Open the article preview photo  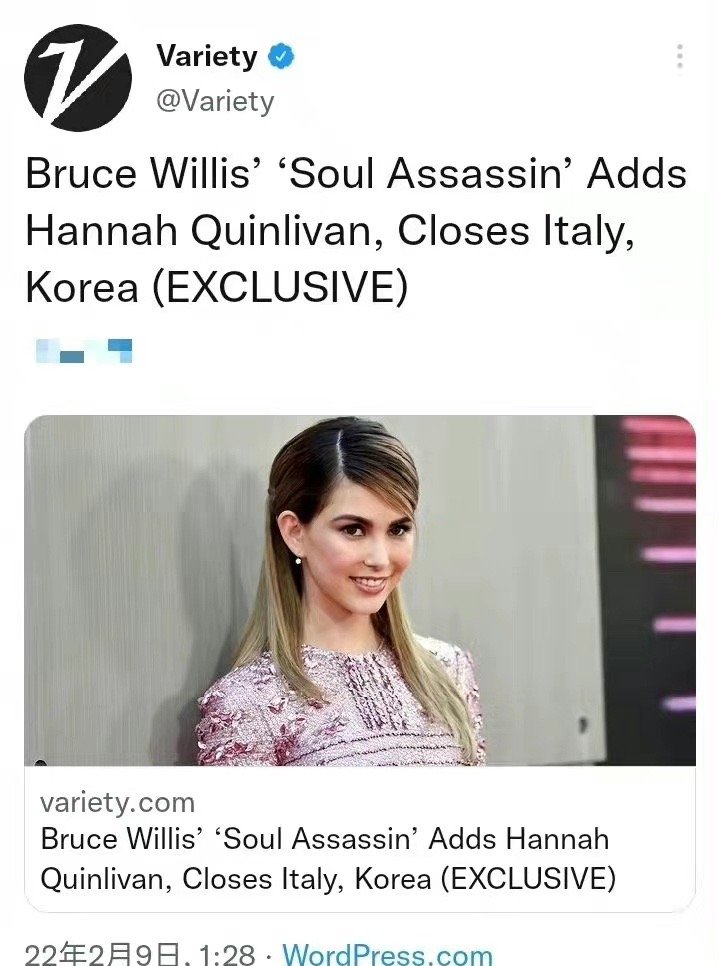pyautogui.click(x=360, y=590)
